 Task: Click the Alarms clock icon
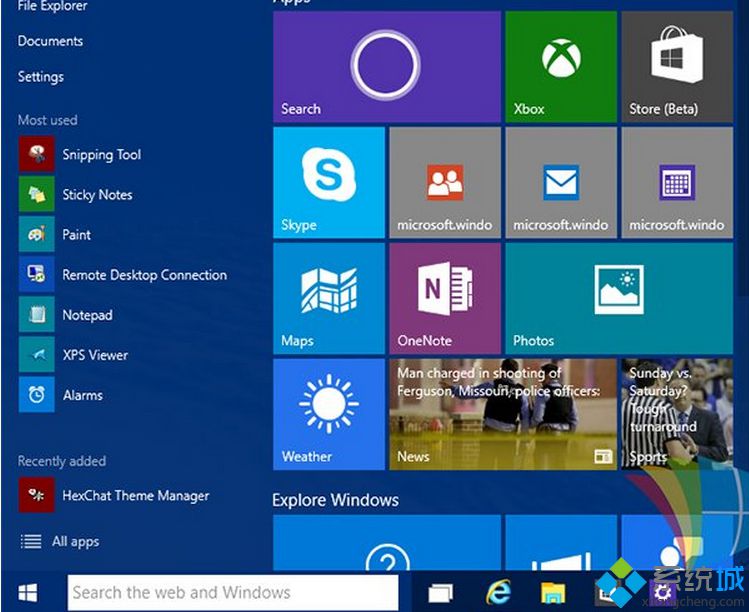(37, 395)
